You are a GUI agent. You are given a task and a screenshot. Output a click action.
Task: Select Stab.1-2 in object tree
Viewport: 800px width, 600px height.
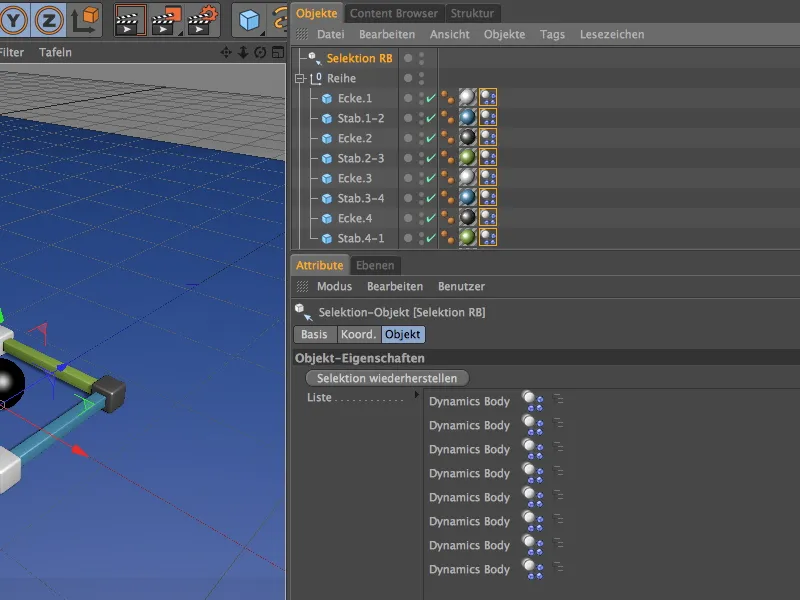click(x=361, y=118)
